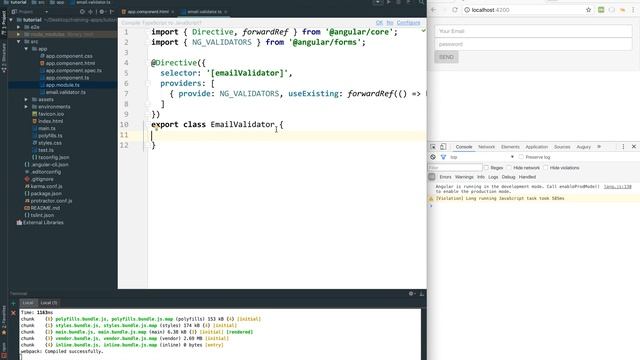
Task: Open the Elements DevTools tab
Action: (510, 147)
